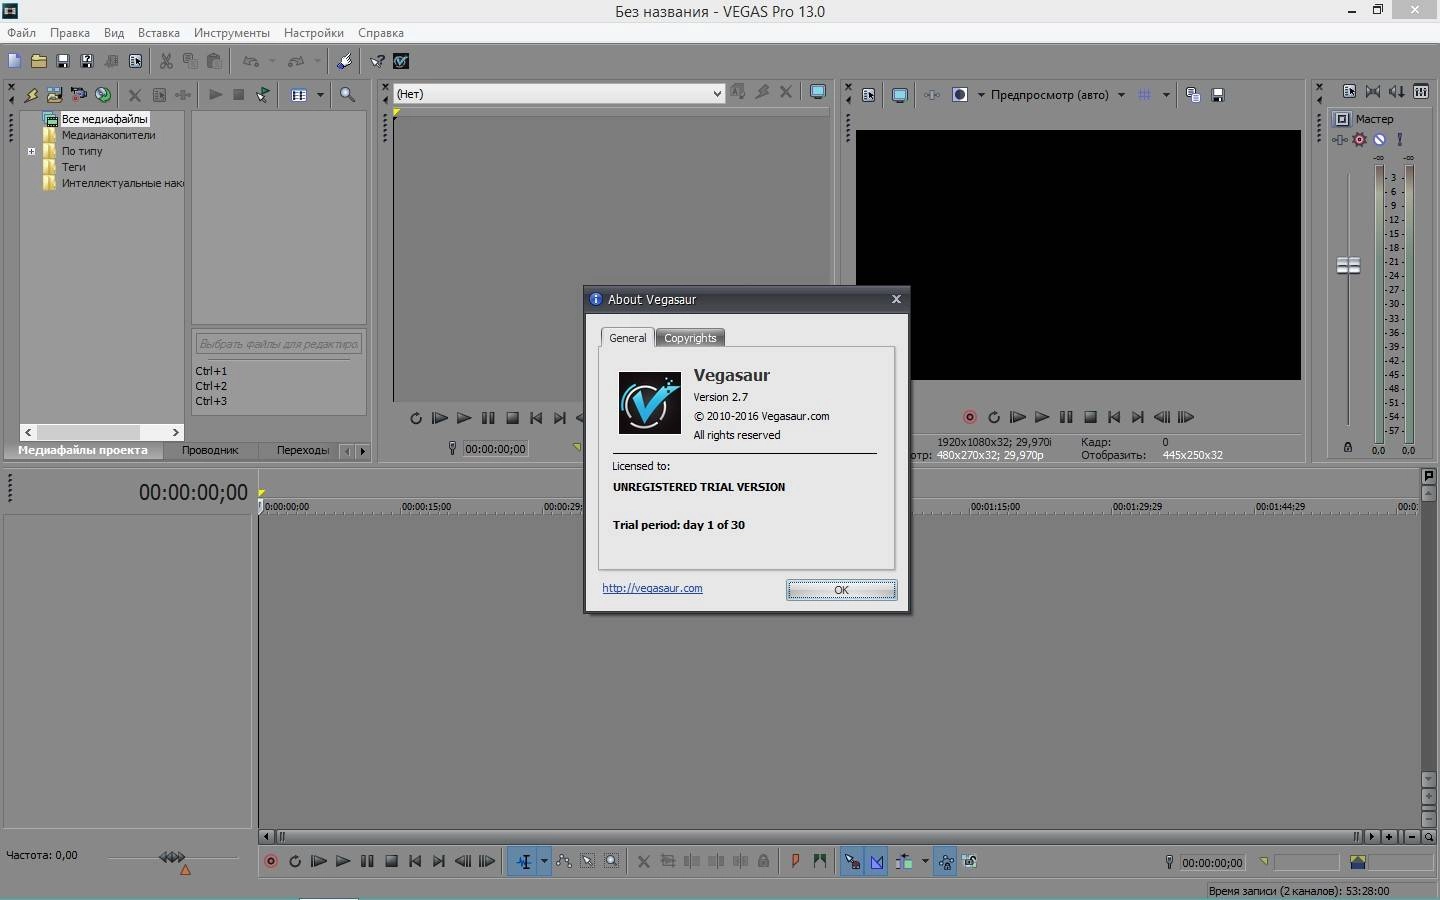Select the envelope edit tool
1440x900 pixels.
click(564, 861)
